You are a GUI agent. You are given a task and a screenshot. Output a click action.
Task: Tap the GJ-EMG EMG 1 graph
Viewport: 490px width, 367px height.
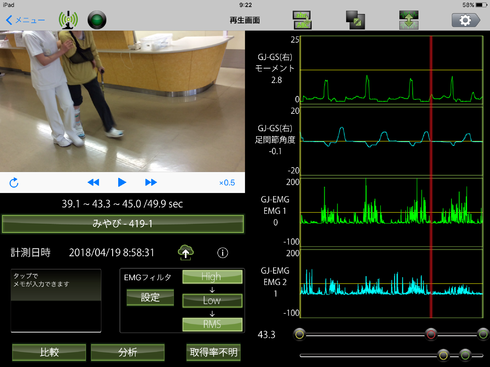[x=391, y=213]
